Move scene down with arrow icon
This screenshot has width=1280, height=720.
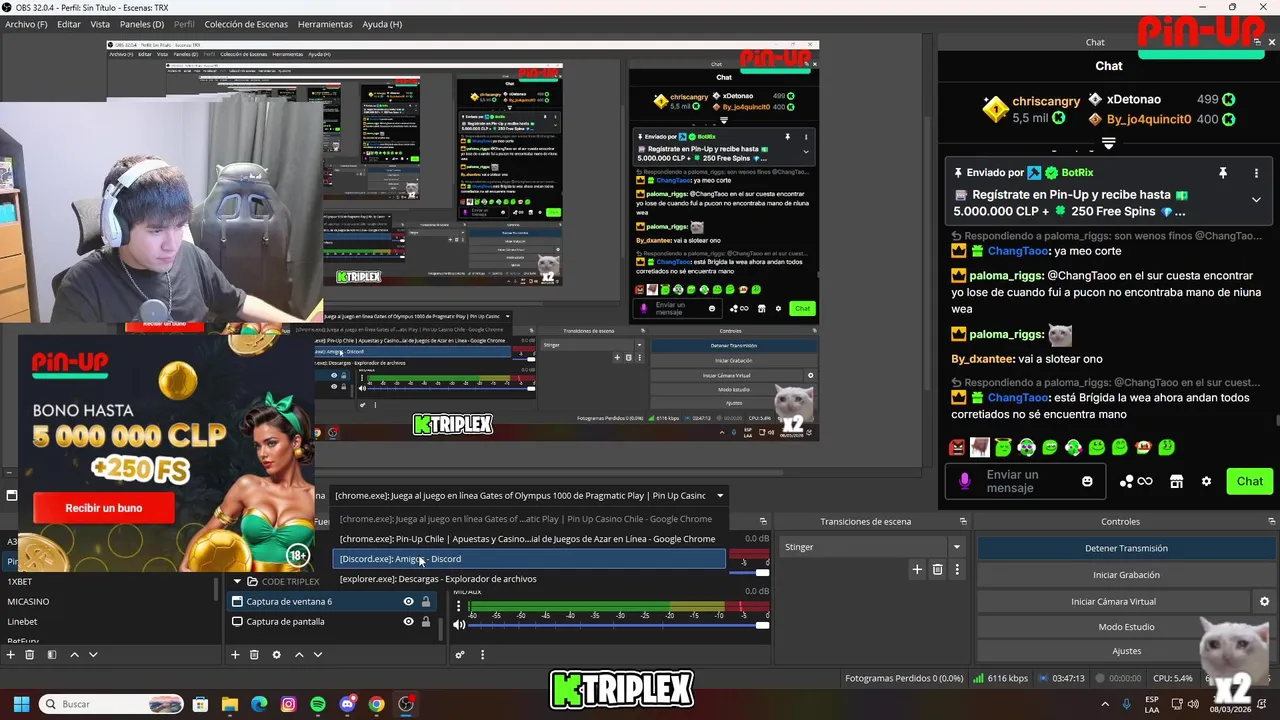coord(93,654)
